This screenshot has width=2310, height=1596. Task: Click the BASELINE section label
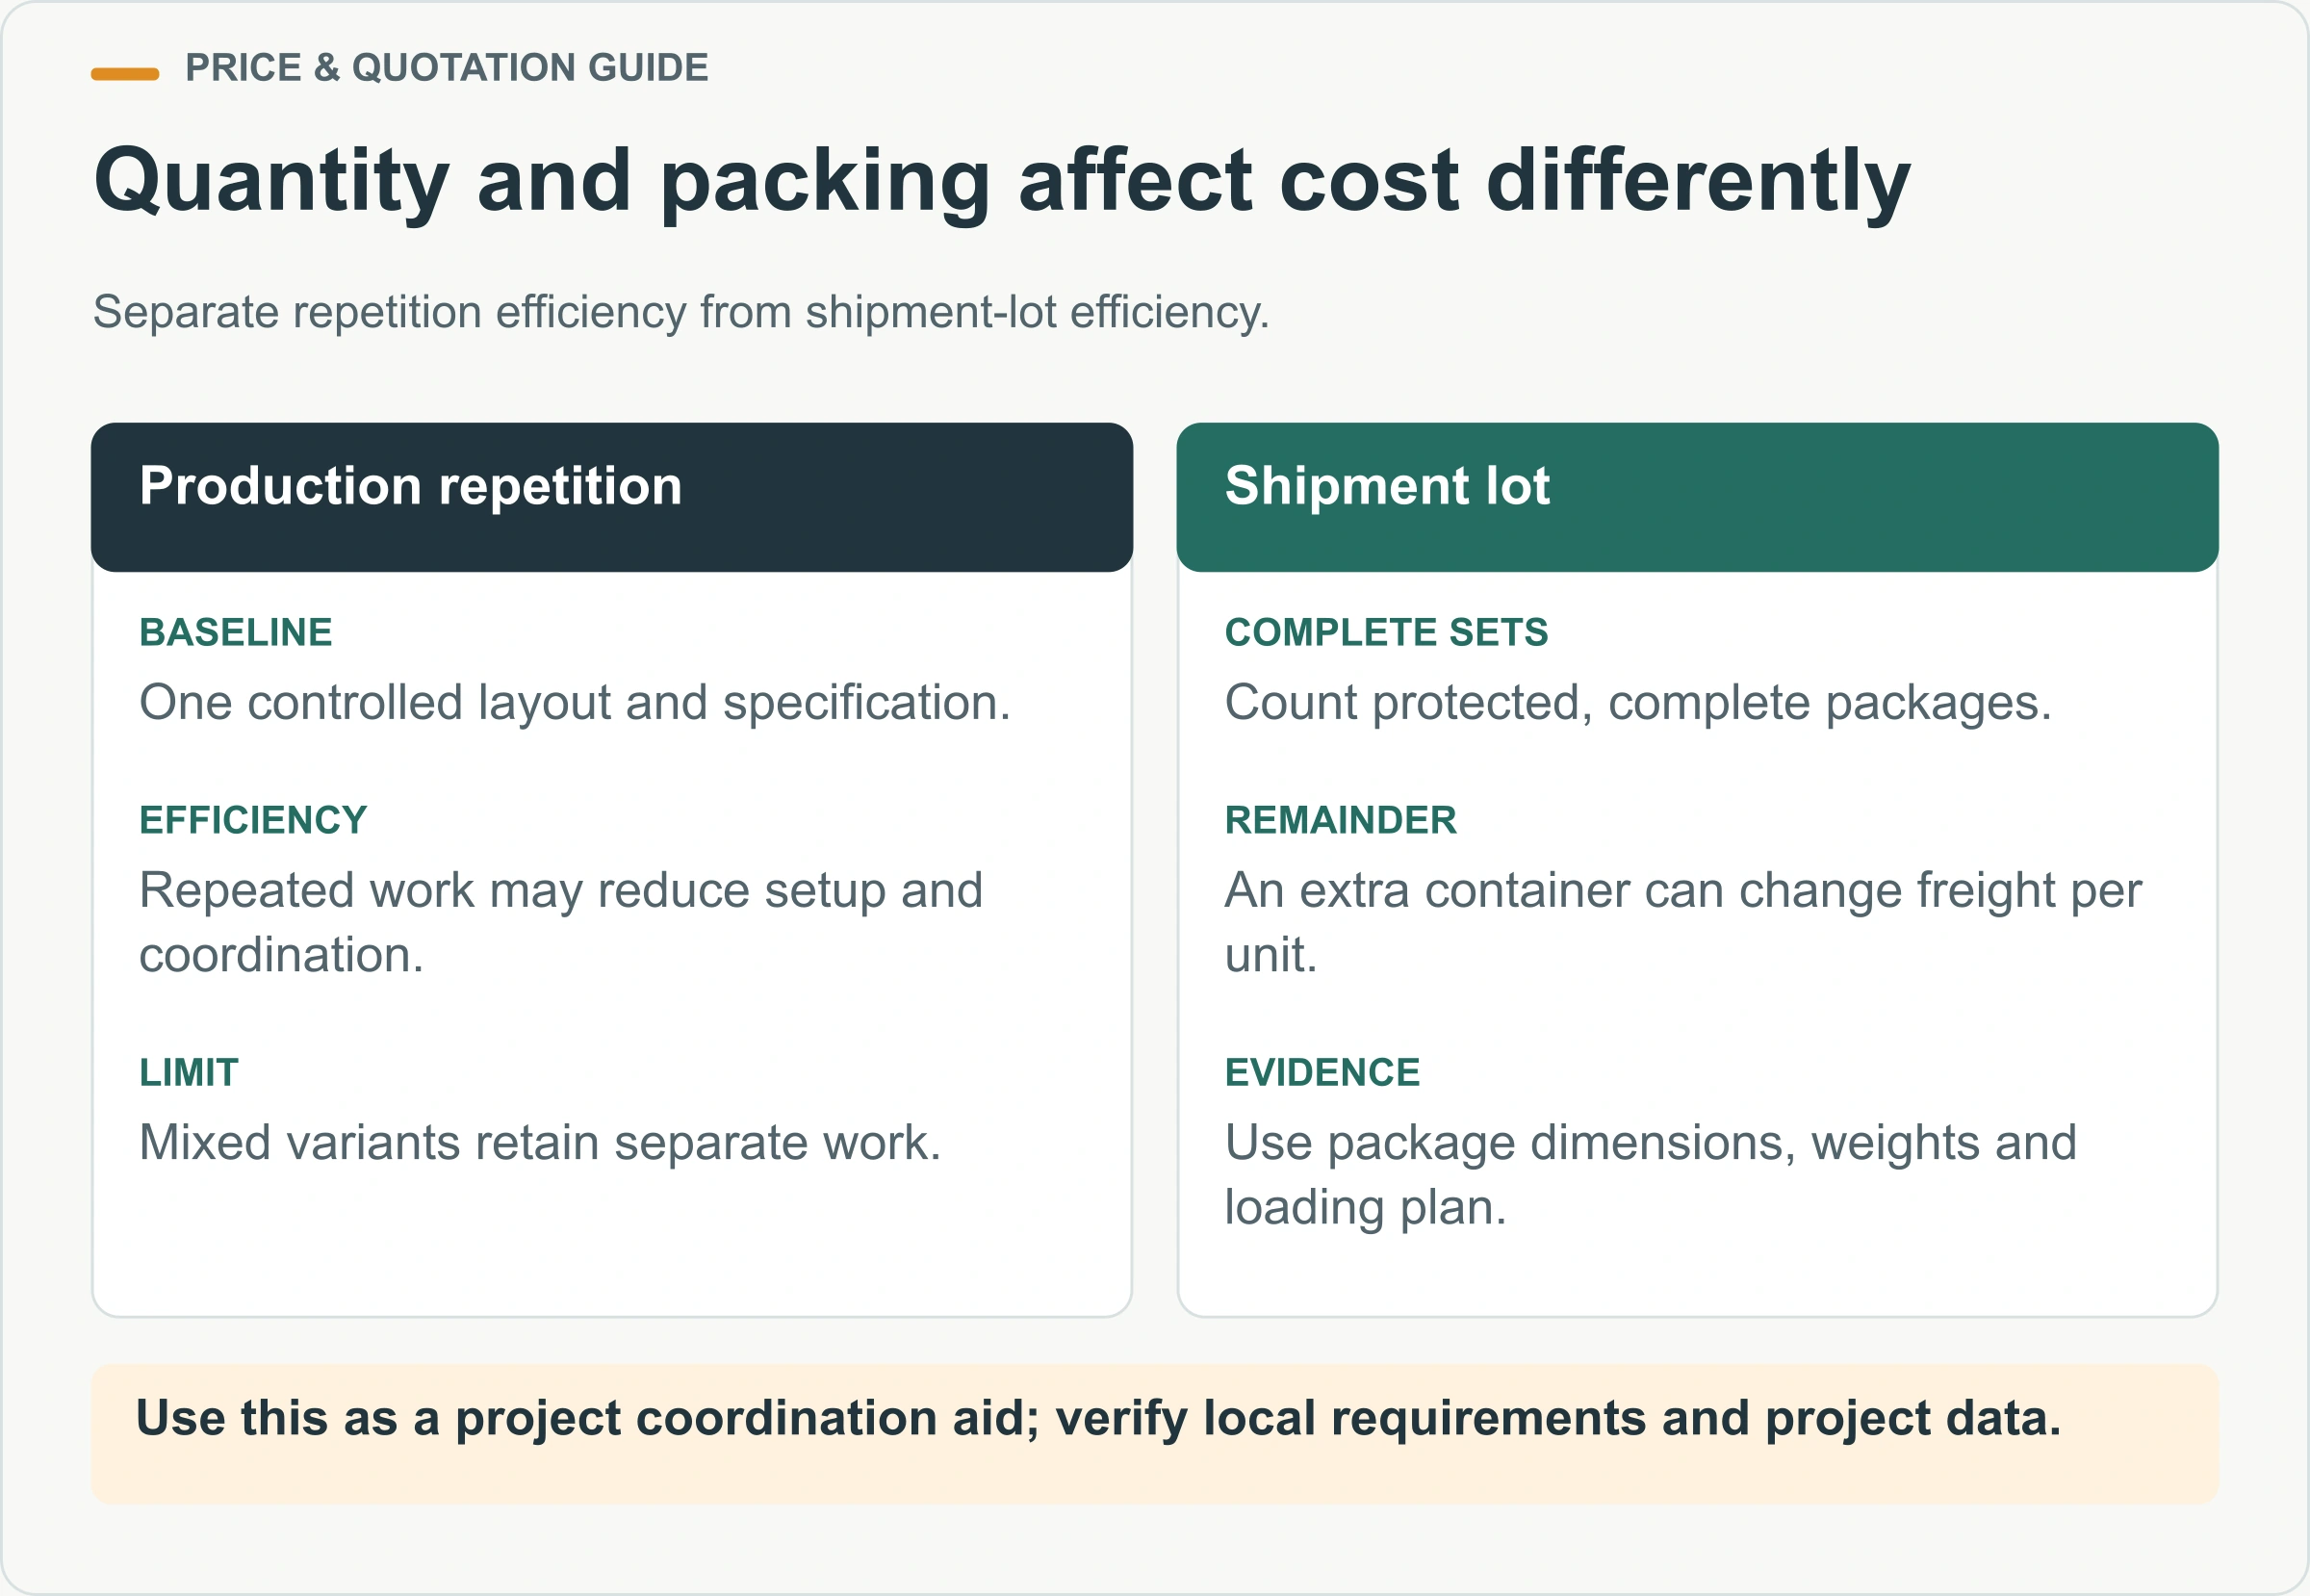pos(236,632)
